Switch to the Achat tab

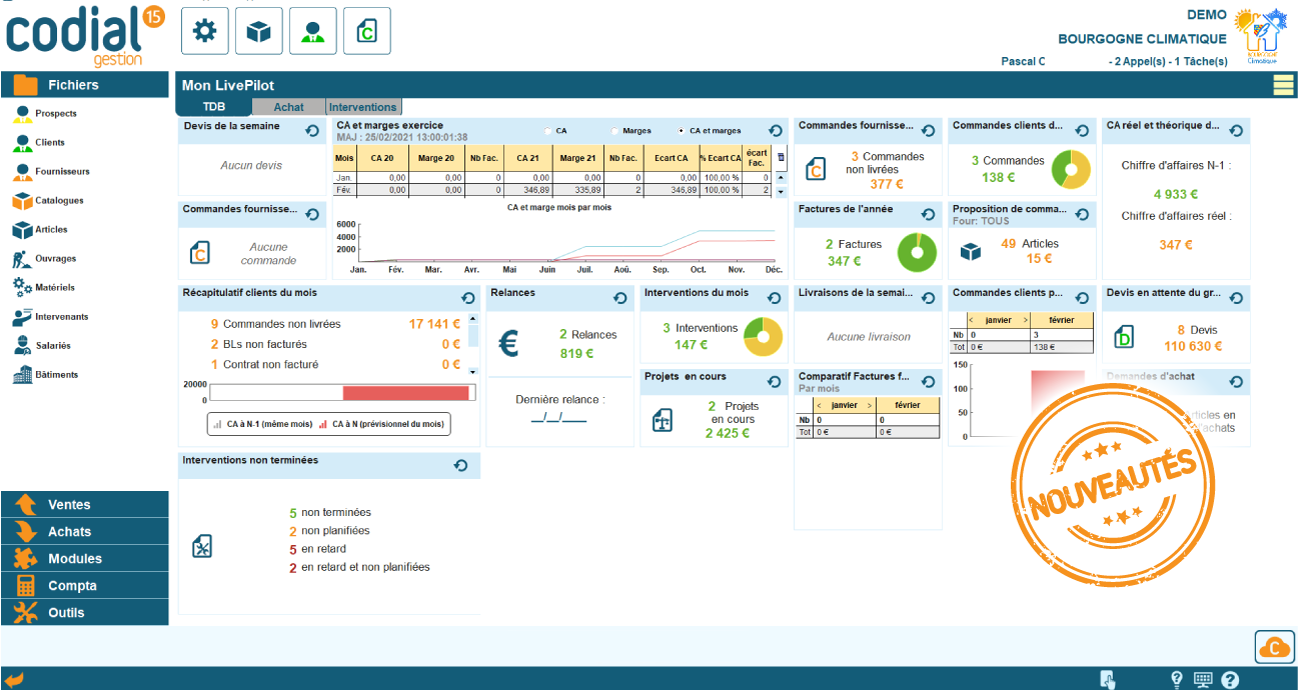click(x=289, y=107)
